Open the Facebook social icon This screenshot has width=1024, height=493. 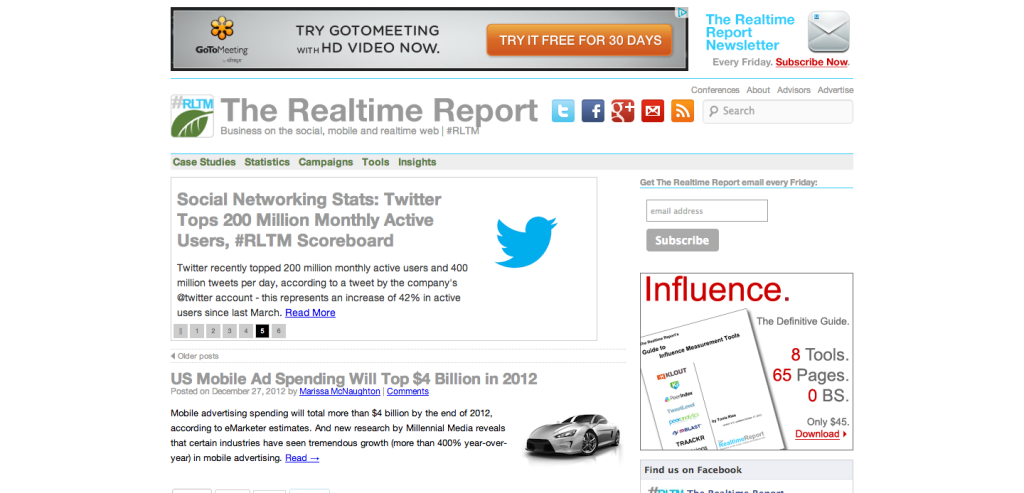pos(593,110)
